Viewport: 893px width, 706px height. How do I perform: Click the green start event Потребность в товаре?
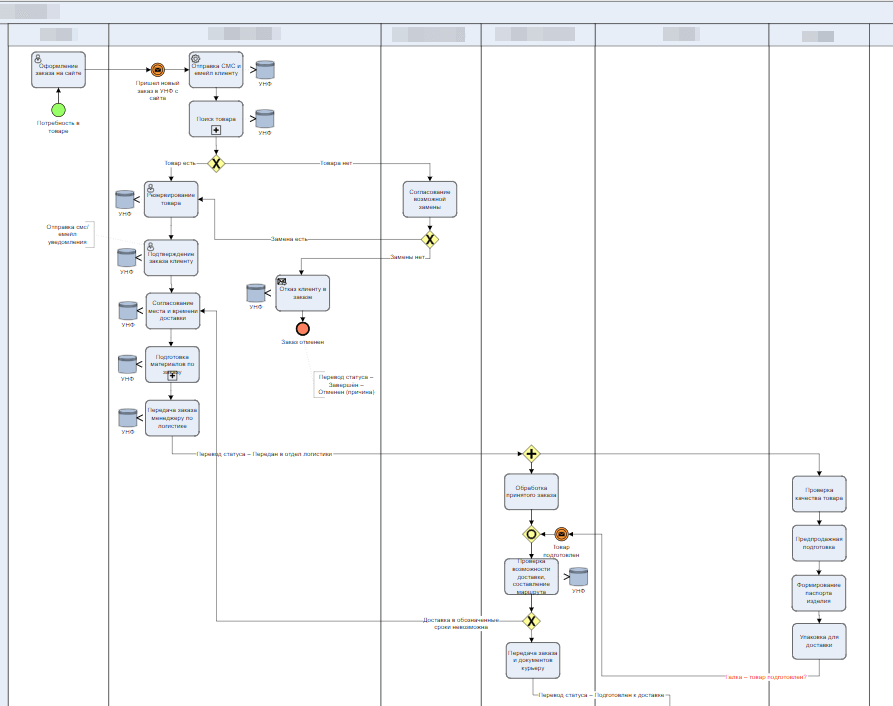[58, 109]
